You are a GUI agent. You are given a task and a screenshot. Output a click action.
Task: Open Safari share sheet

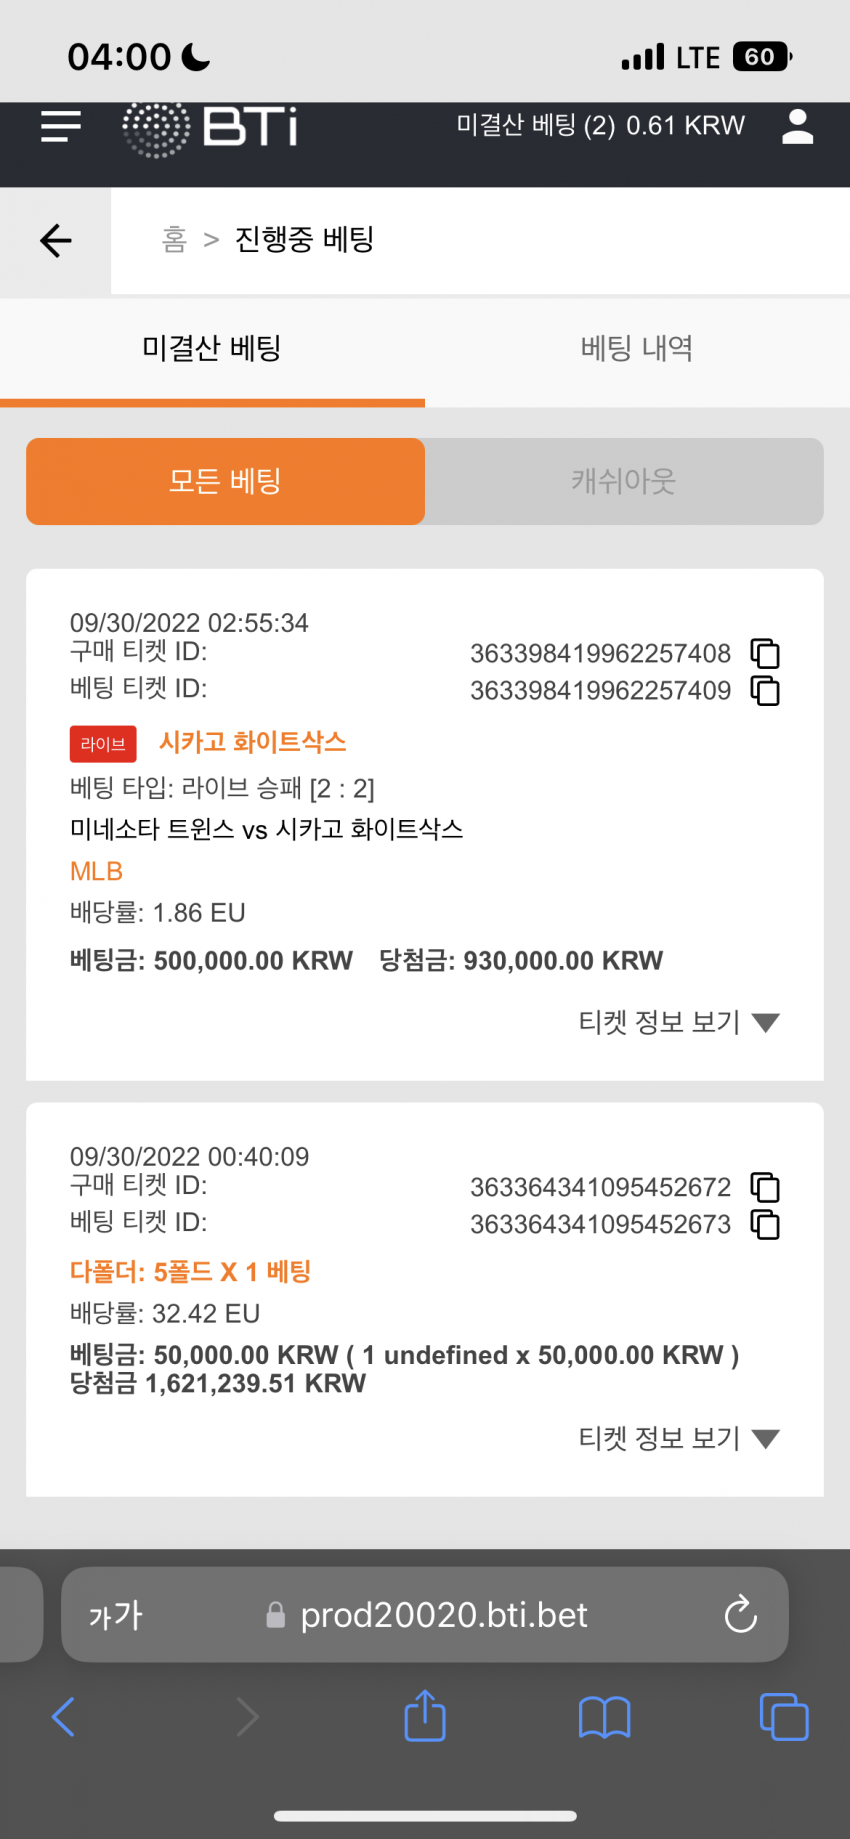425,1716
